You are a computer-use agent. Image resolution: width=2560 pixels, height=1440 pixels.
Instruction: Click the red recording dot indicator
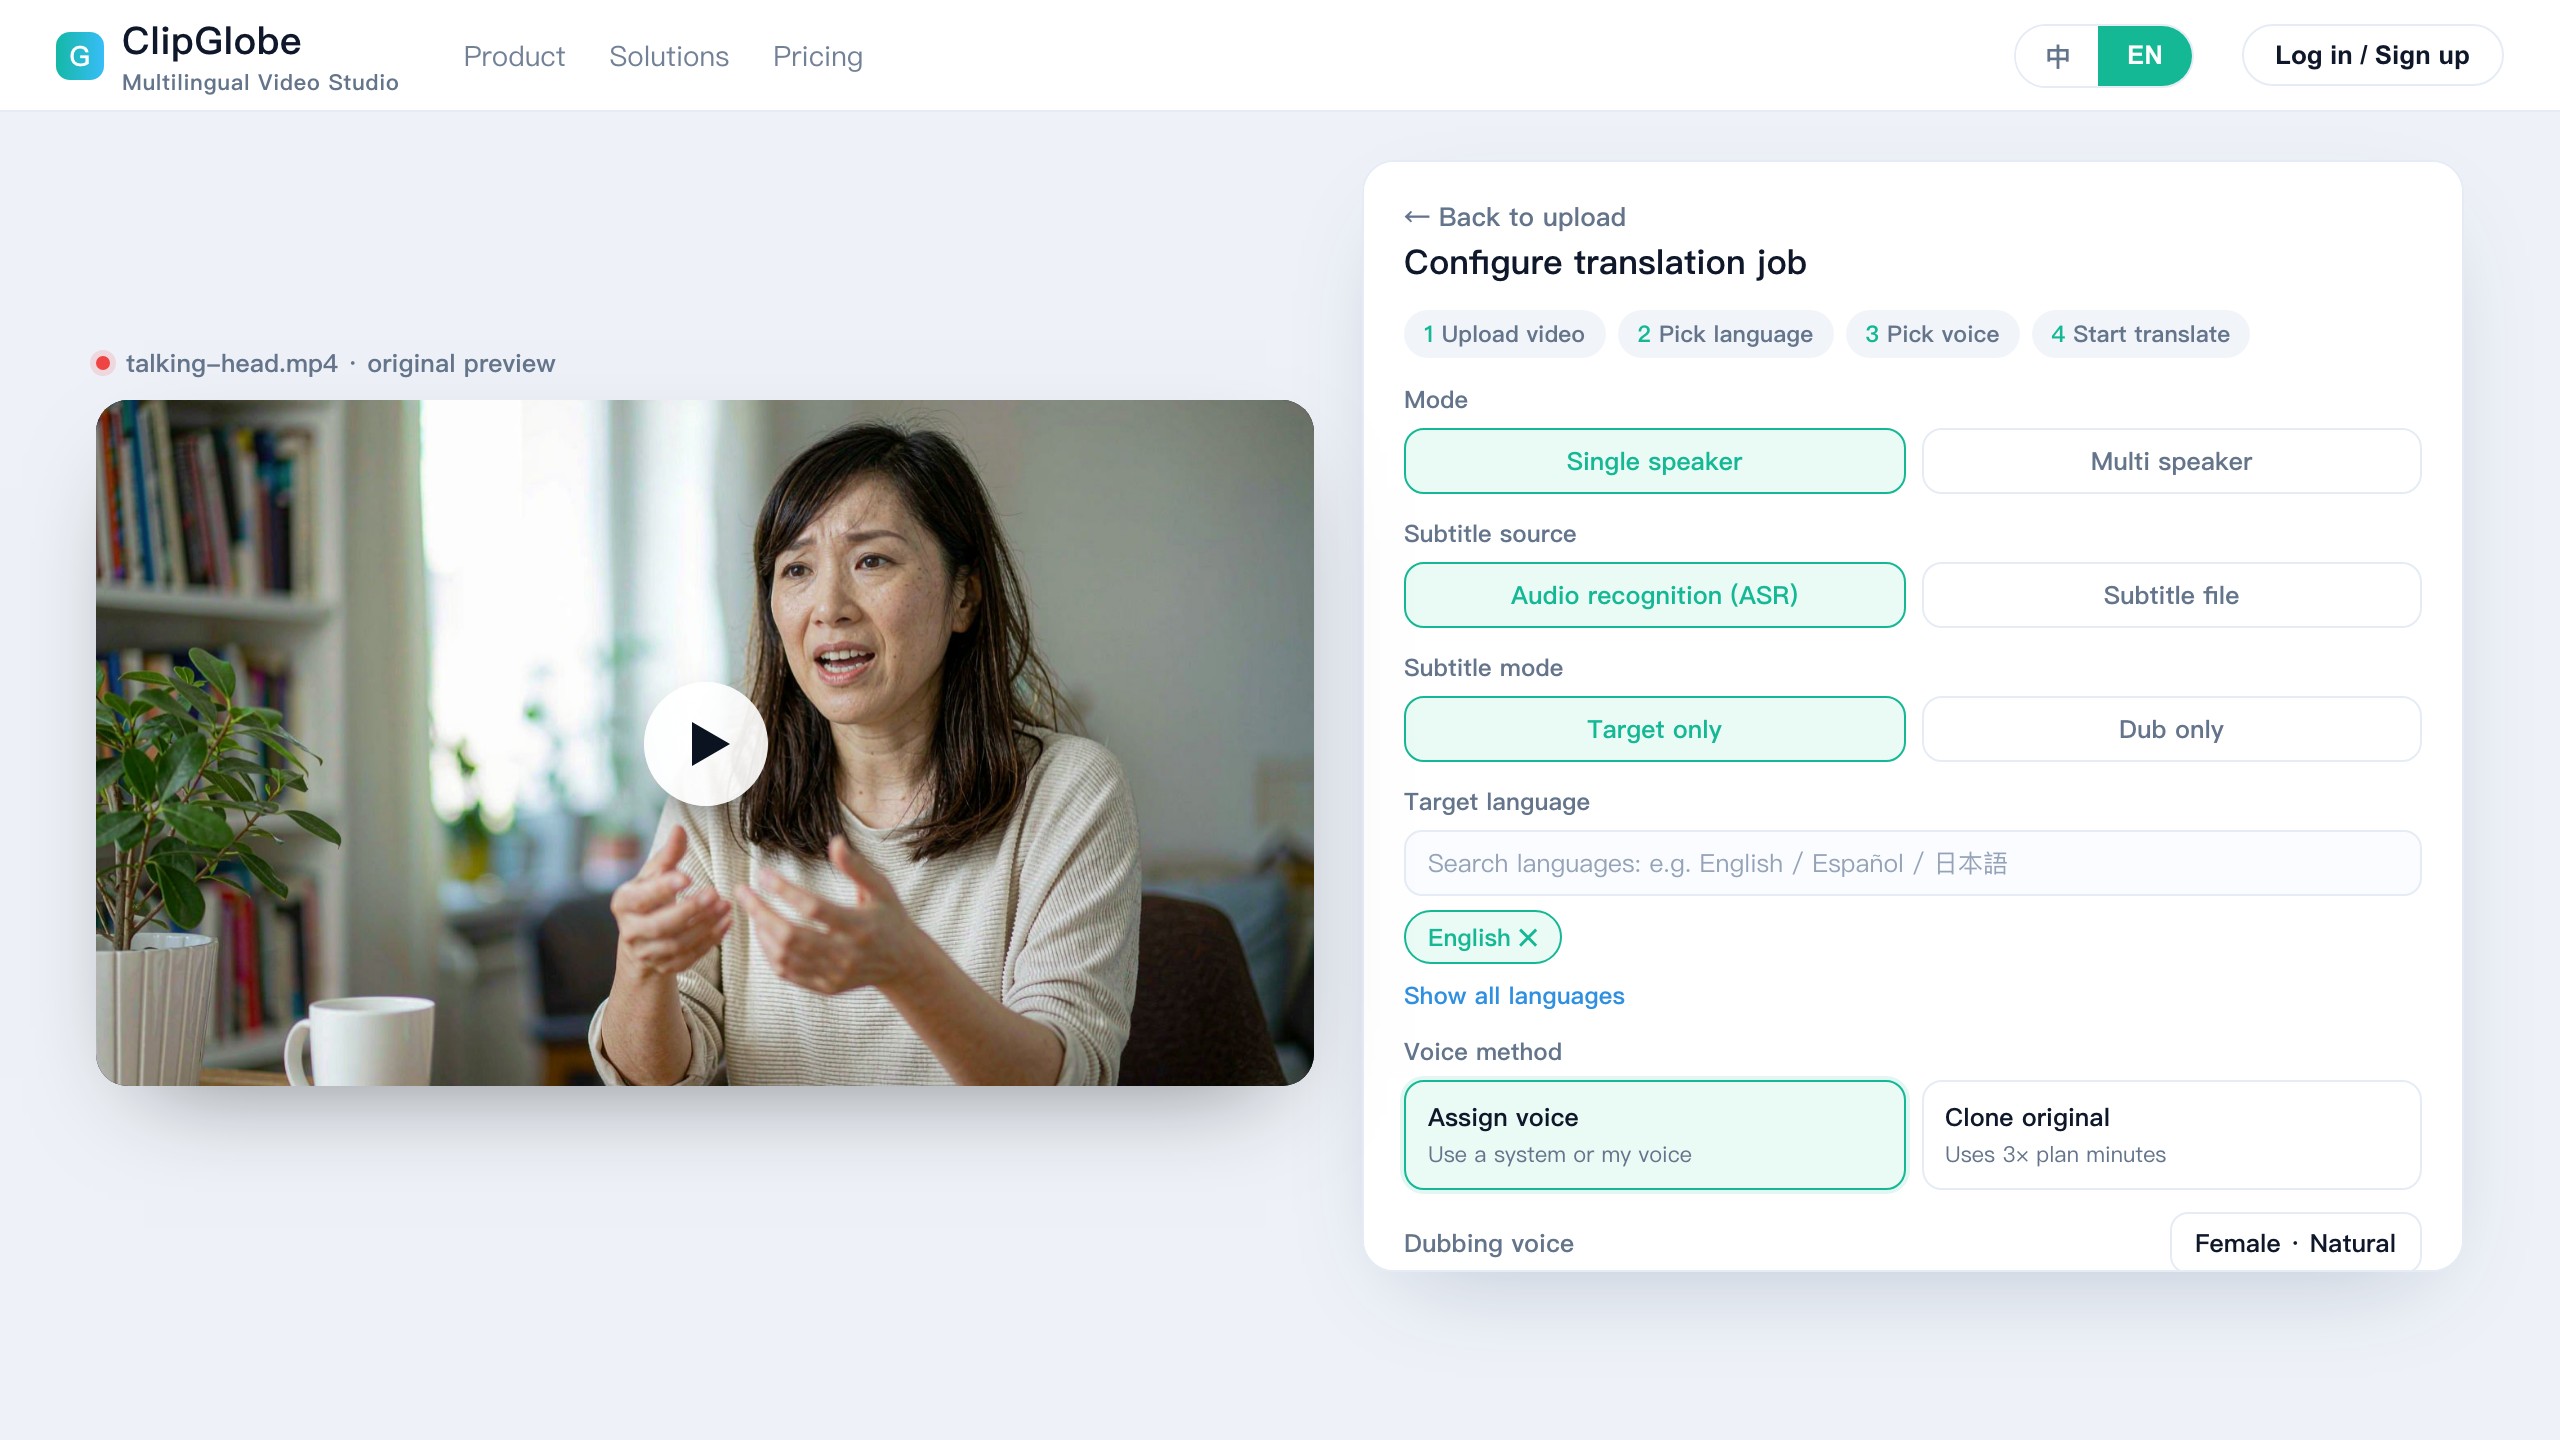[x=102, y=363]
